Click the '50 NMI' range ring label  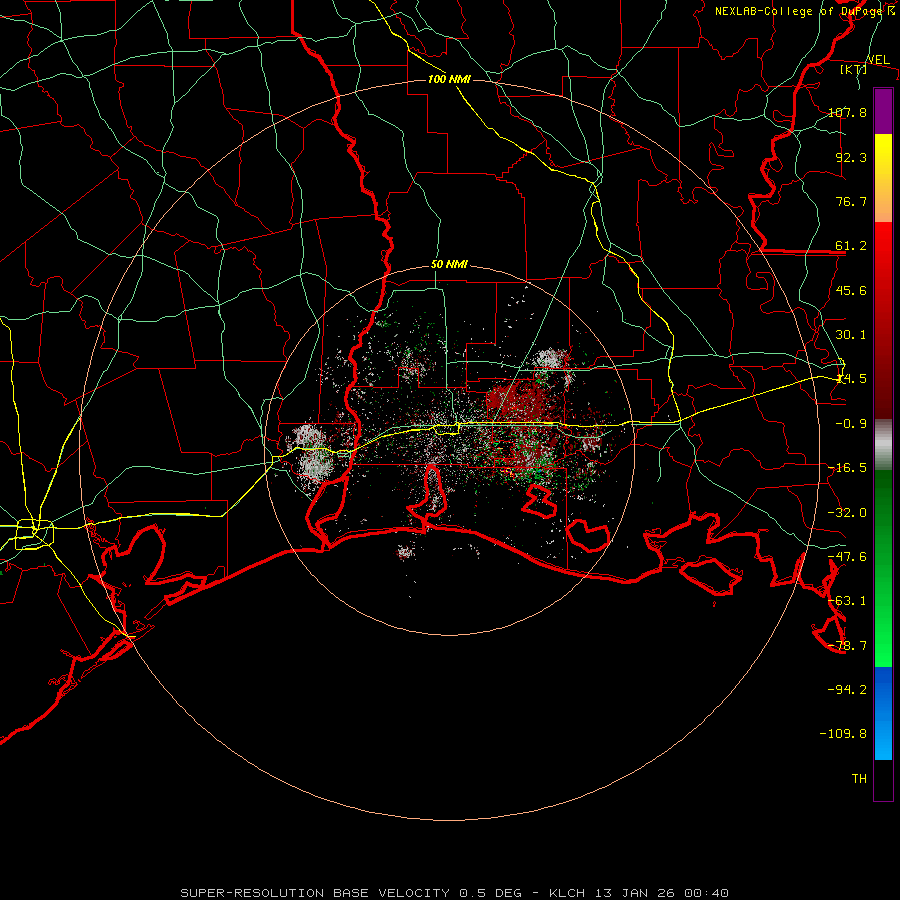[449, 265]
